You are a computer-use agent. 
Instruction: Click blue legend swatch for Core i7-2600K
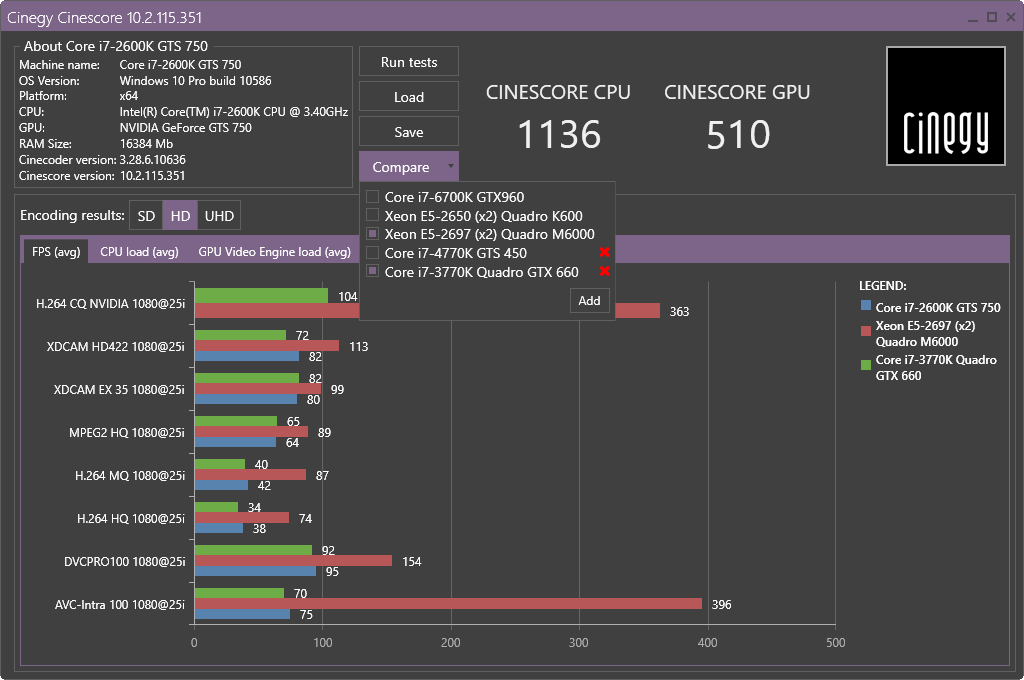(866, 305)
